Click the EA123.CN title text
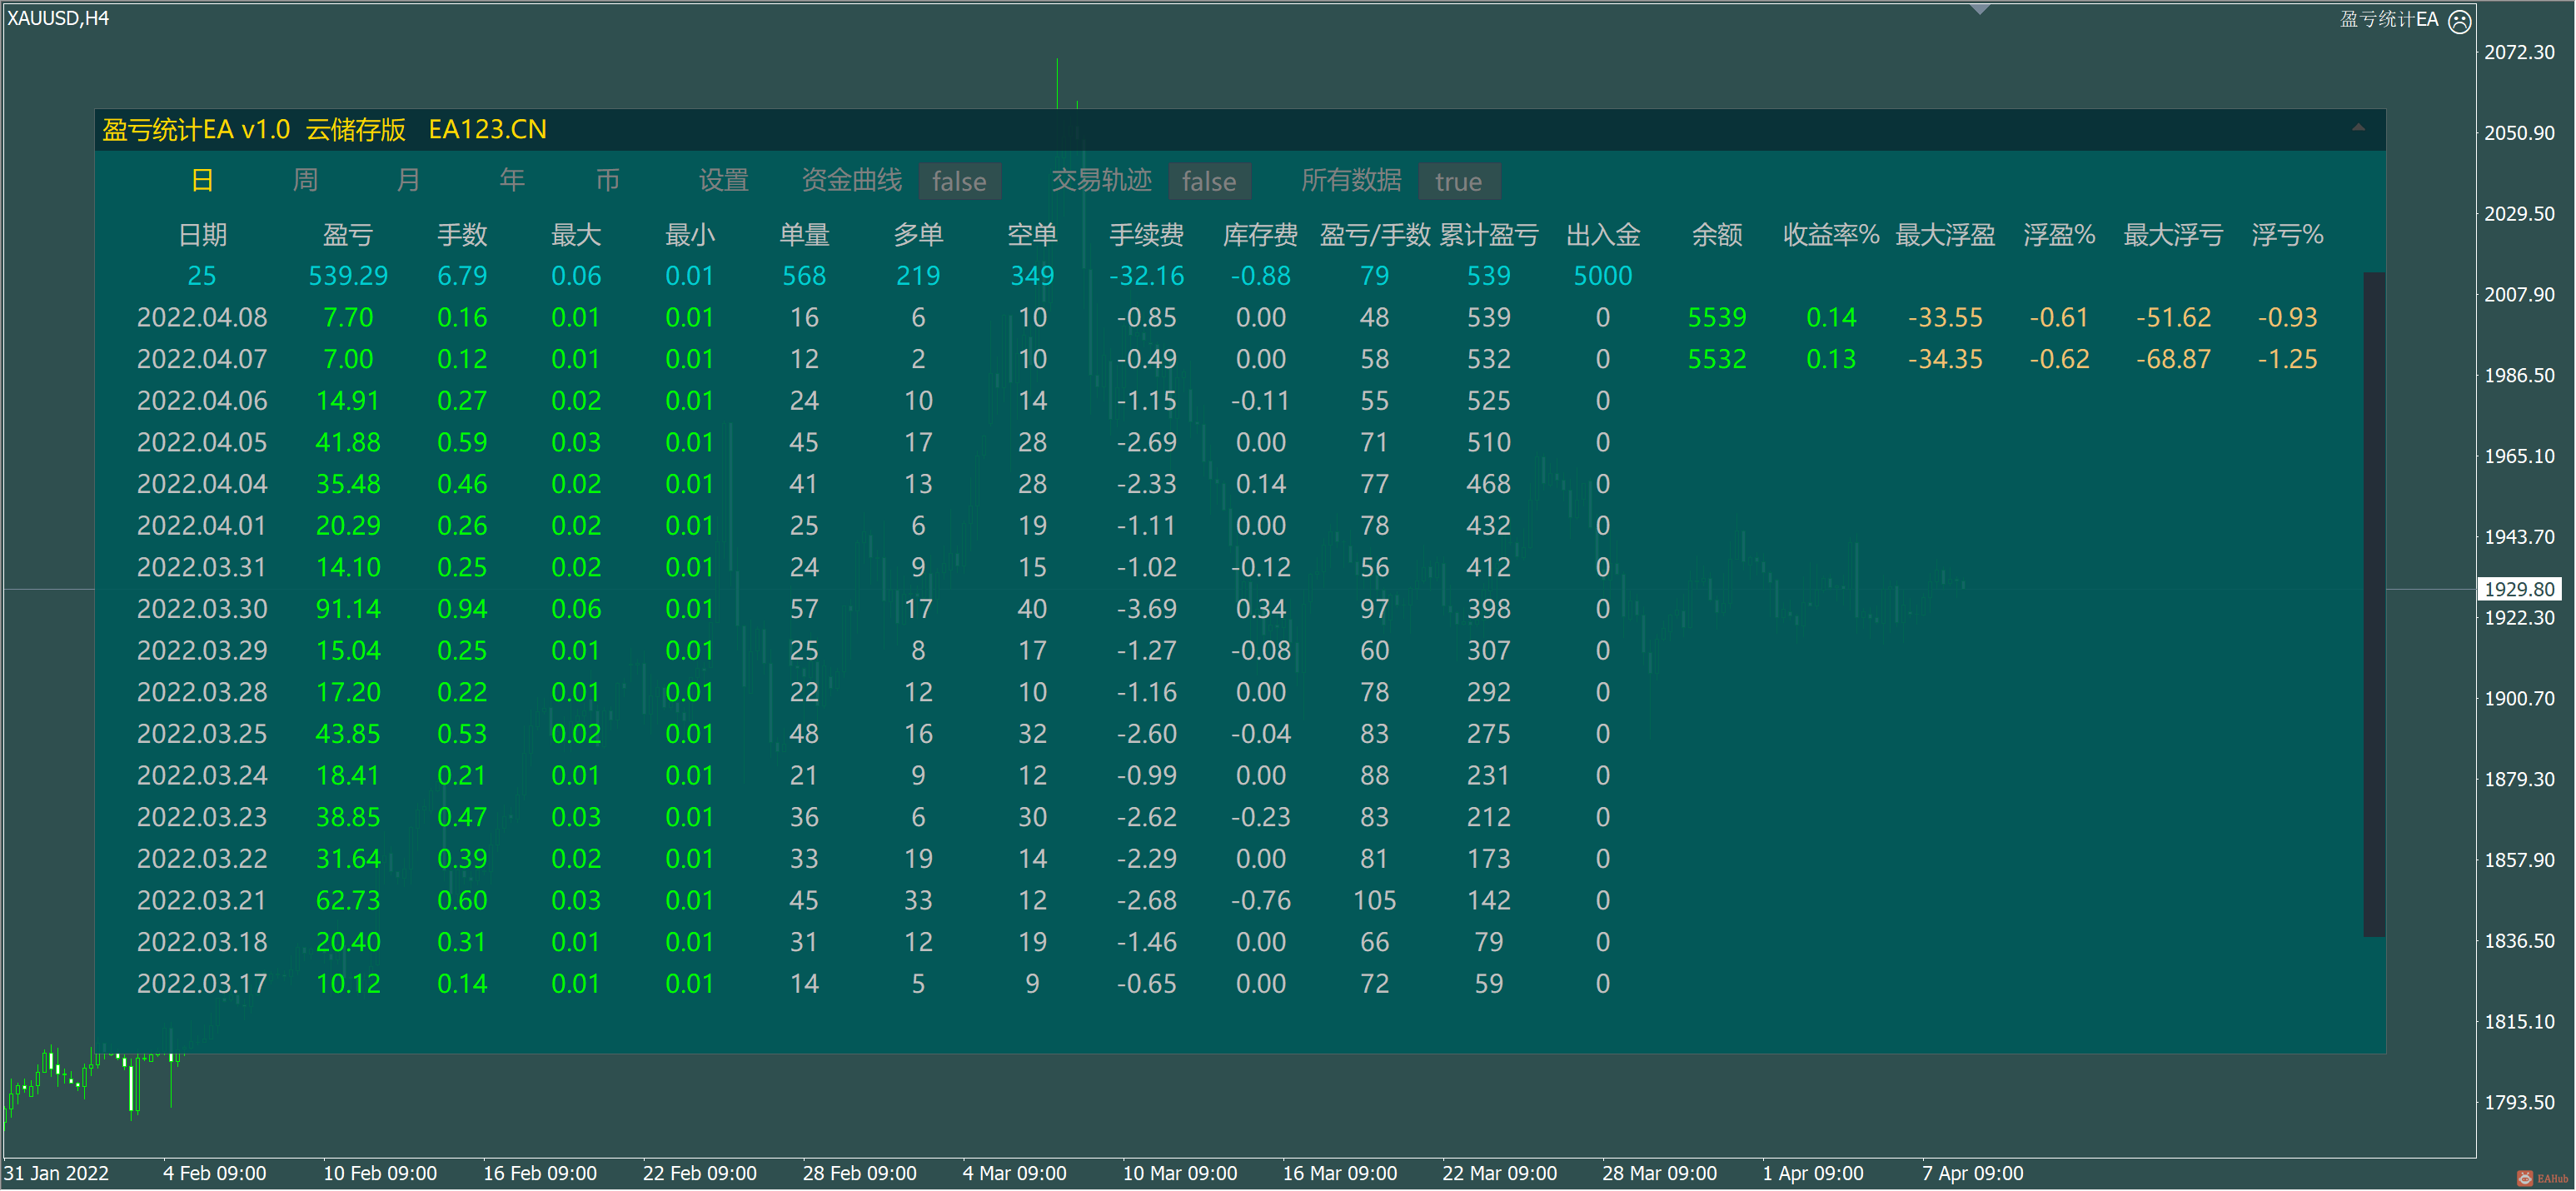The image size is (2576, 1191). pos(487,129)
